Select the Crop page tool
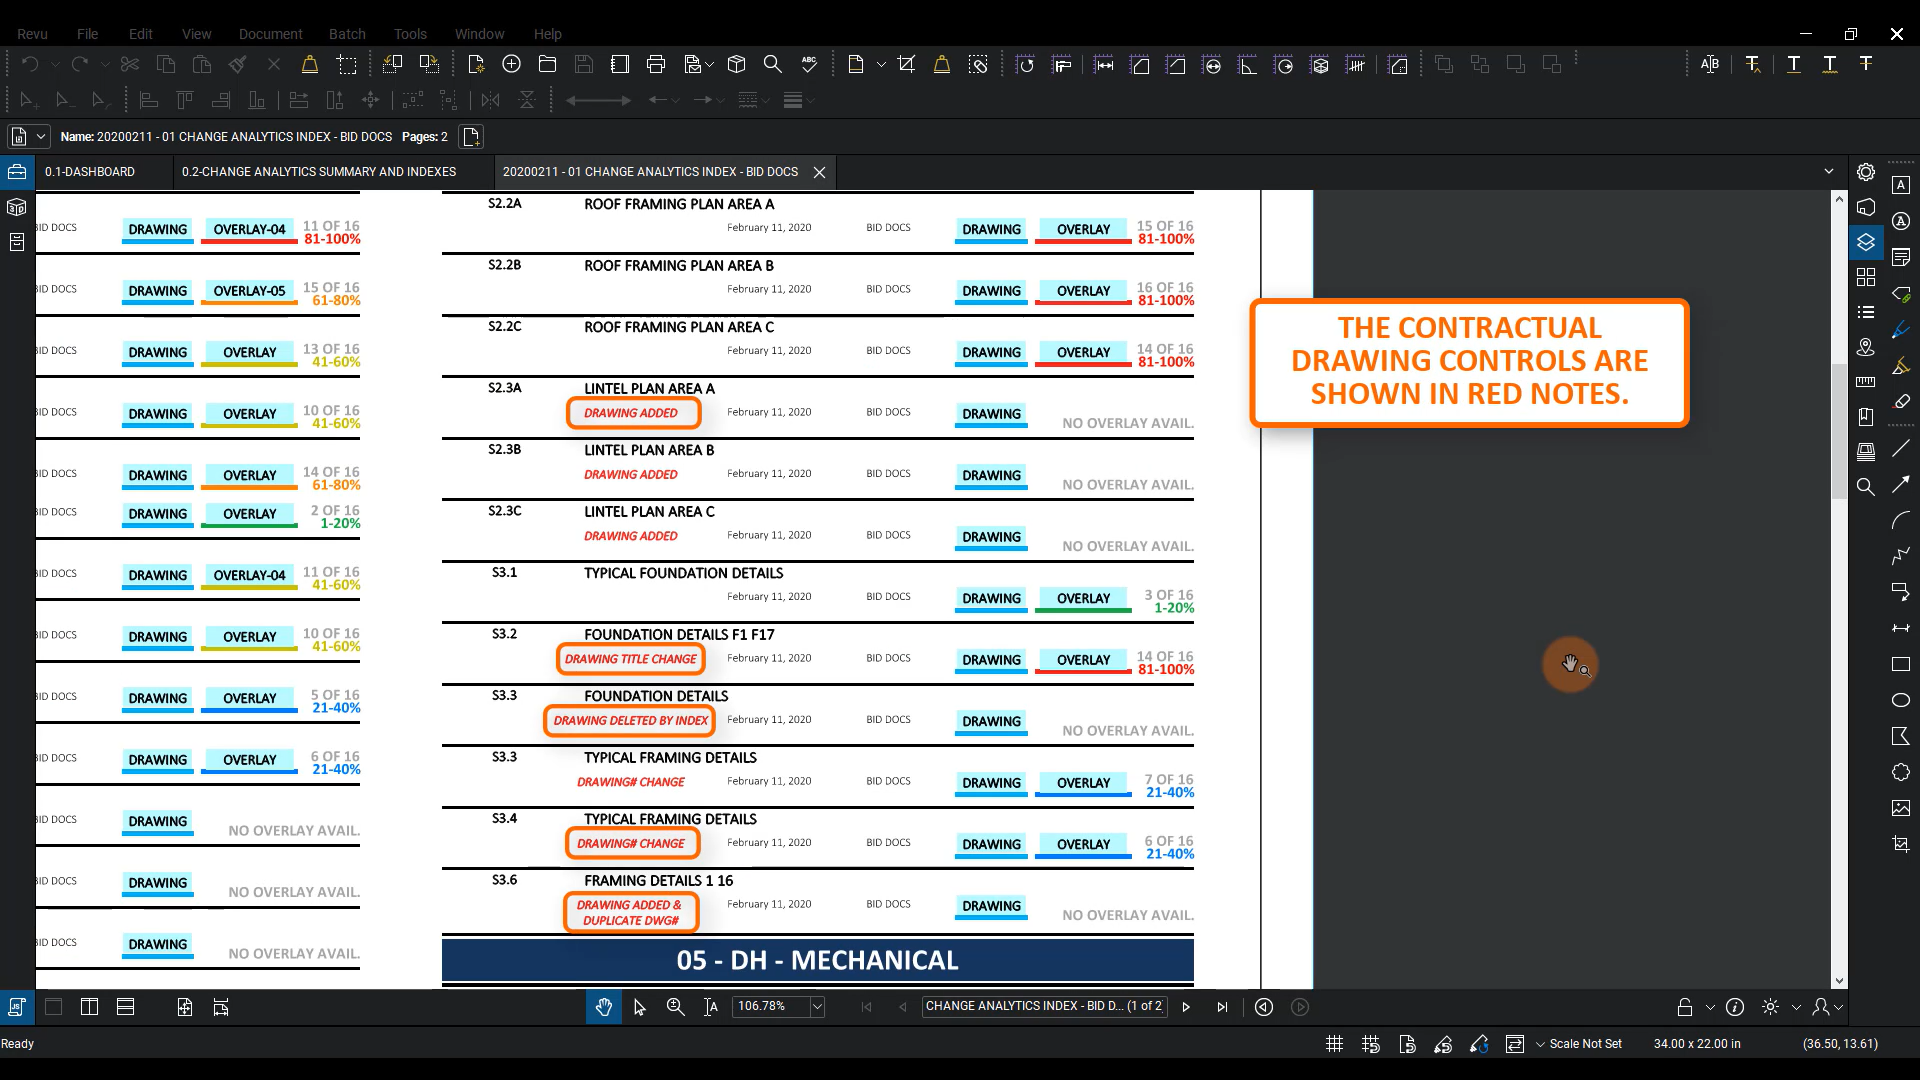This screenshot has height=1080, width=1920. [907, 65]
